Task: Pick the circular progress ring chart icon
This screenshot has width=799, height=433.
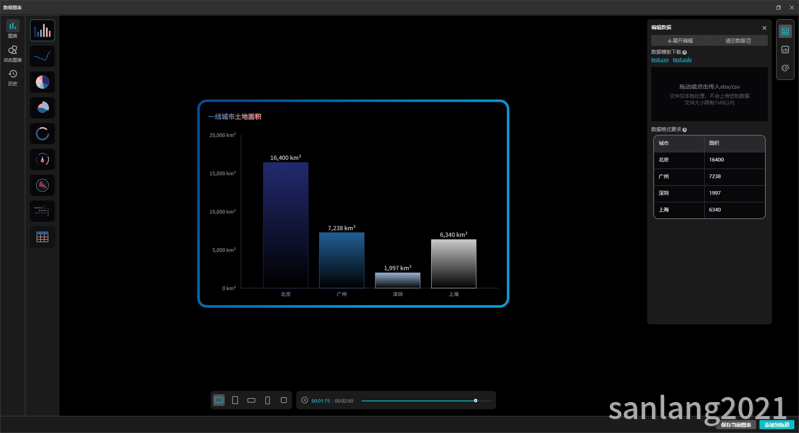Action: (x=42, y=134)
